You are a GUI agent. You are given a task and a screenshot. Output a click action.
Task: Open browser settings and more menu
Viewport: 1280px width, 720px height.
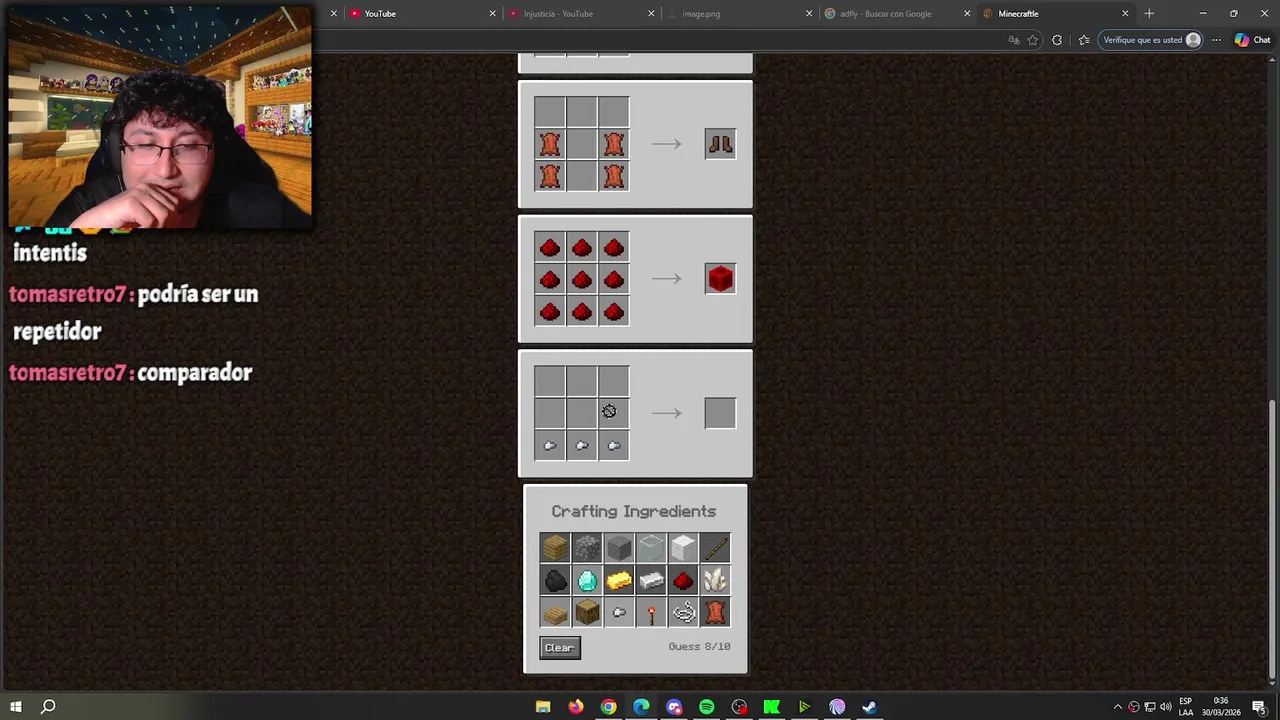(x=1216, y=40)
